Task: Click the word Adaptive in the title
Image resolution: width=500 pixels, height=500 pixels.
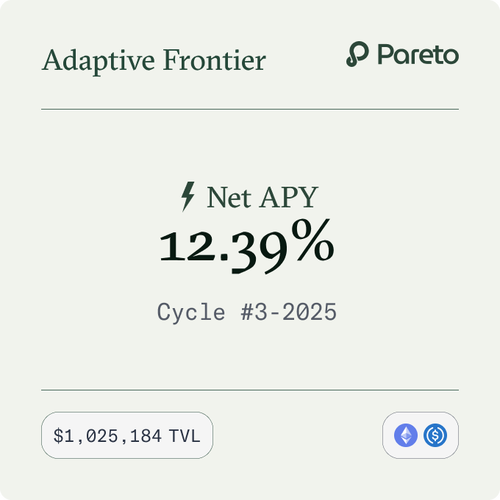Action: (x=98, y=61)
